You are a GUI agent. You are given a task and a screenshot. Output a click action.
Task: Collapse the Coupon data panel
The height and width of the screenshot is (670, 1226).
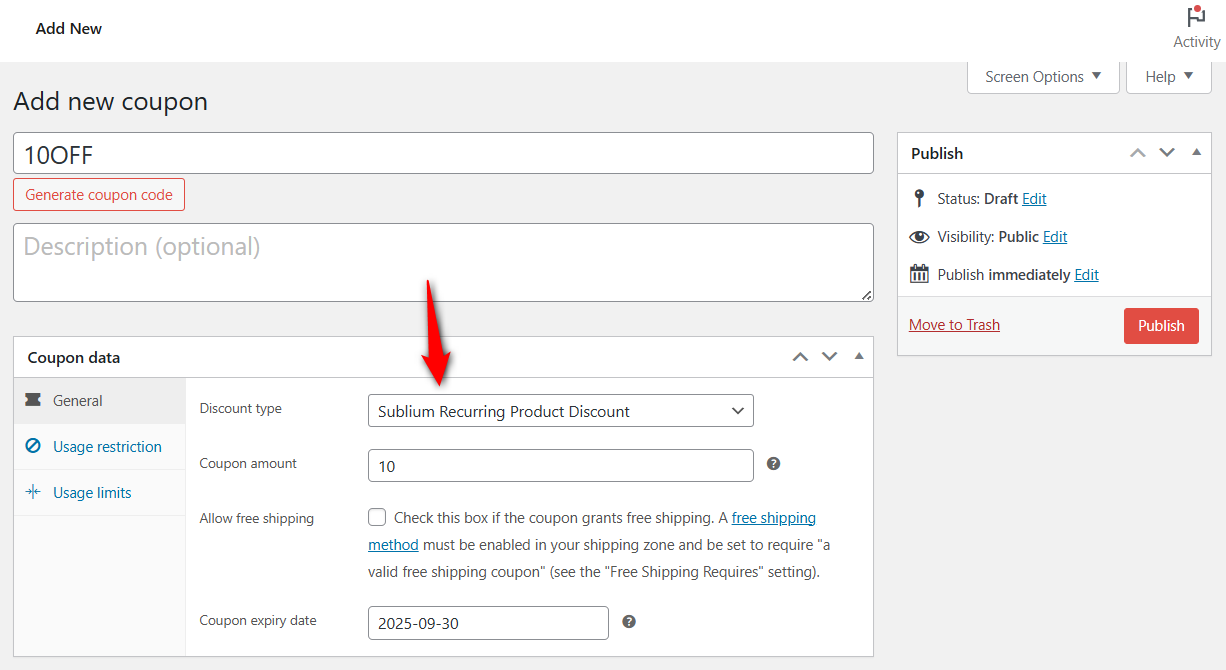point(858,356)
